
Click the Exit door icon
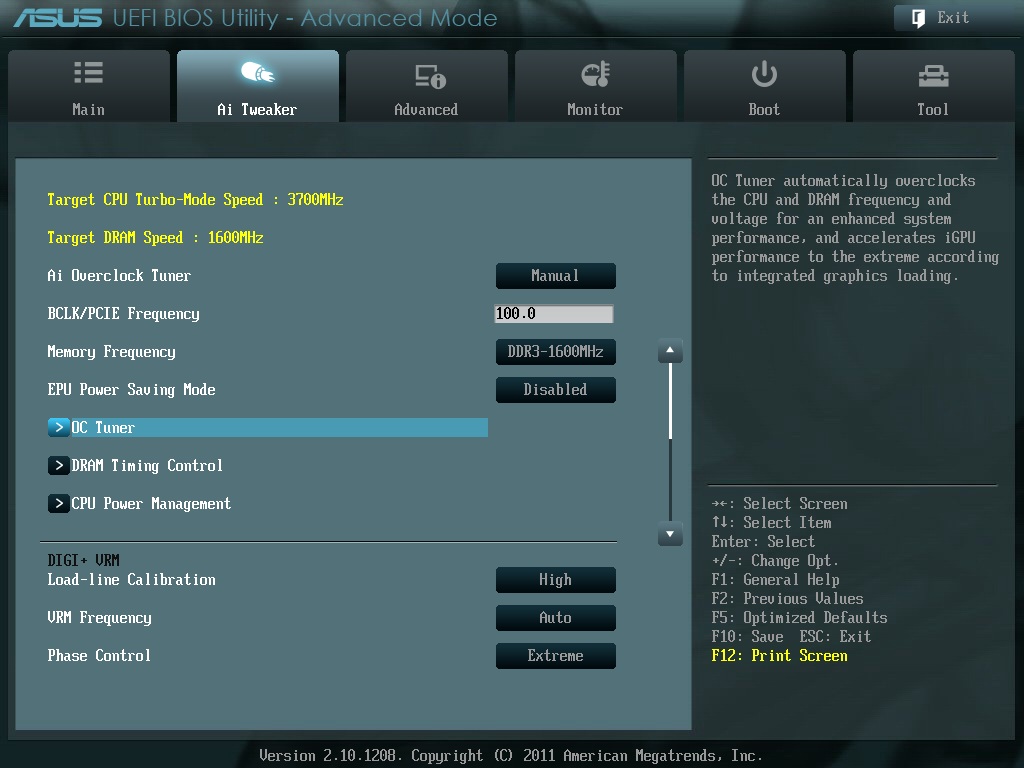[918, 18]
